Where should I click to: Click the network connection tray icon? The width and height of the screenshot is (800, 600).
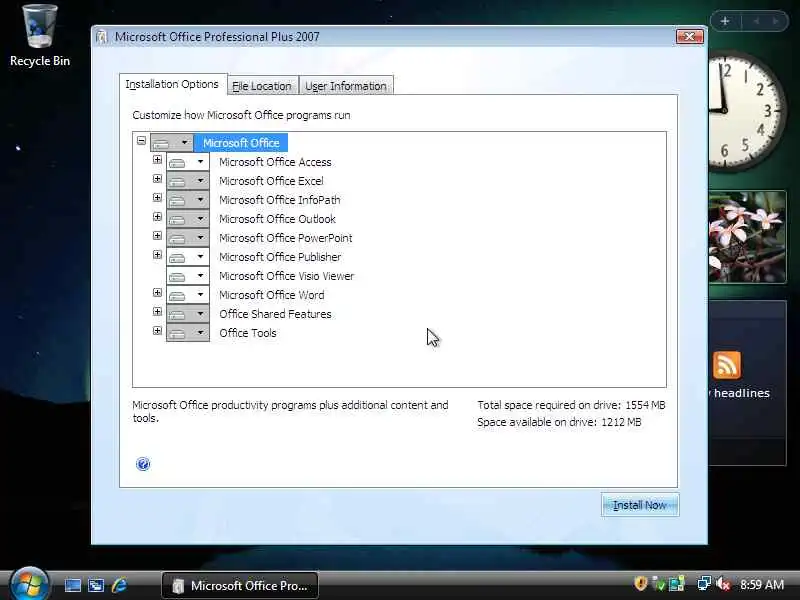[704, 584]
